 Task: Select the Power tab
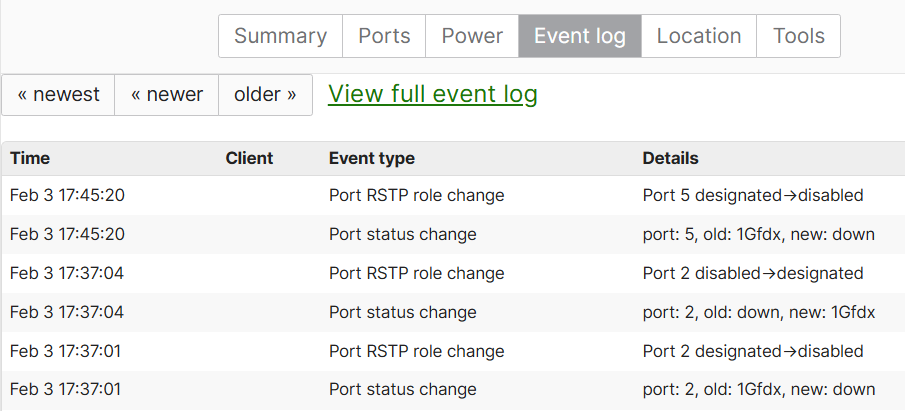[472, 36]
